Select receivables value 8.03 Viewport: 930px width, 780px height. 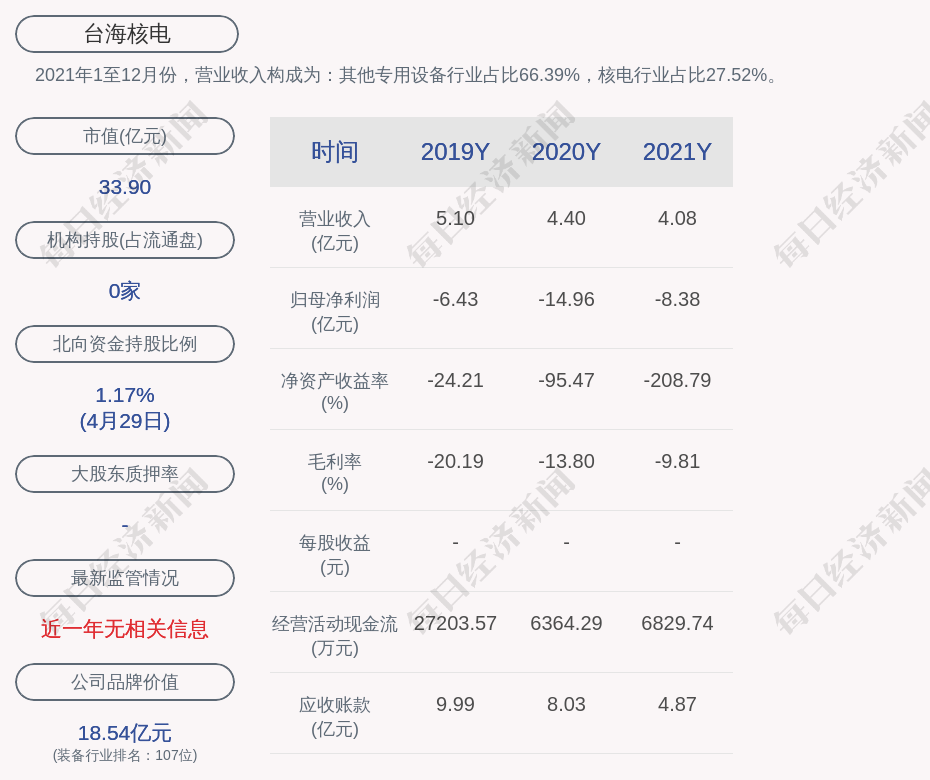[566, 704]
